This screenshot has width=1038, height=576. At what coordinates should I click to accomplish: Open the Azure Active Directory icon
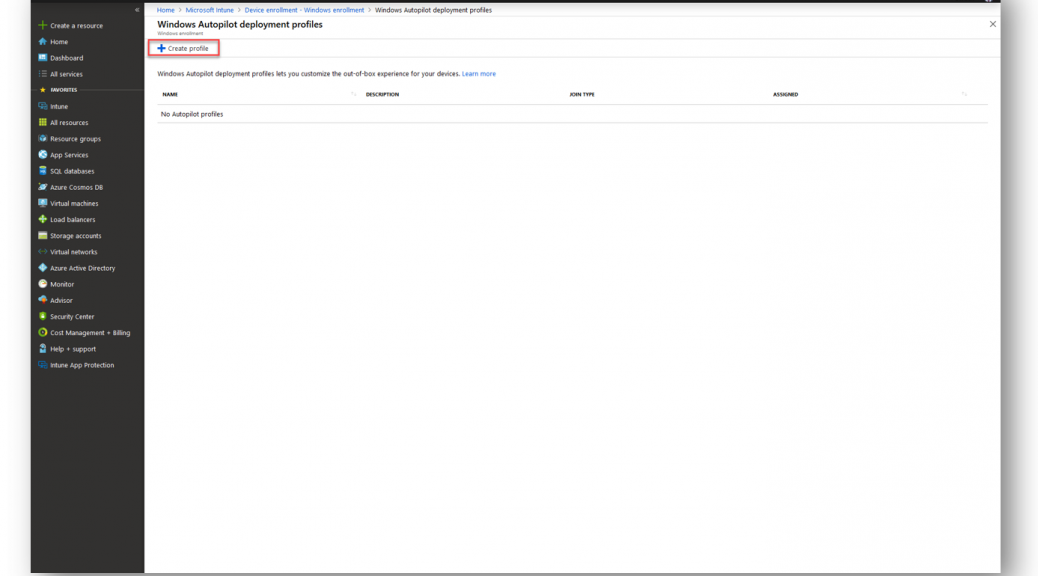[x=42, y=268]
